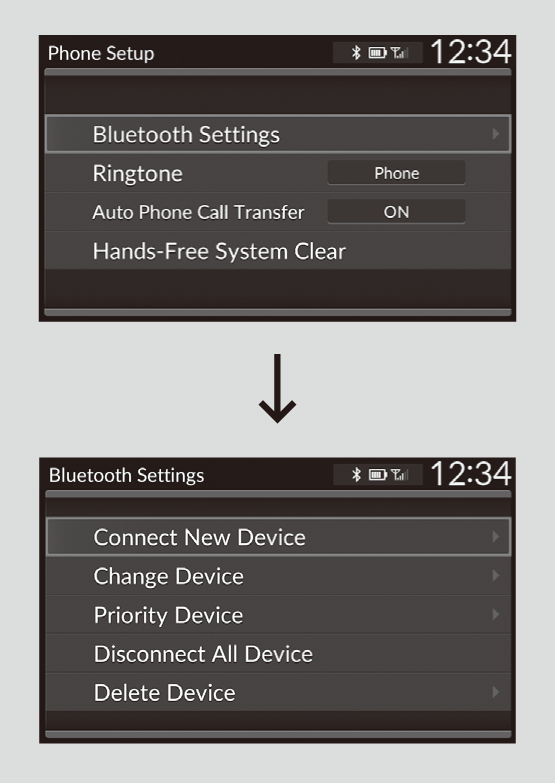Select Connect New Device entry
This screenshot has width=555, height=783.
click(278, 537)
